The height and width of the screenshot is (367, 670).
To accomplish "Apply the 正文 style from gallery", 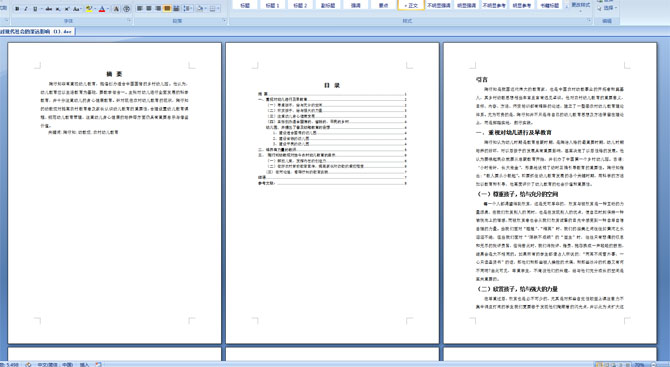I will [411, 5].
